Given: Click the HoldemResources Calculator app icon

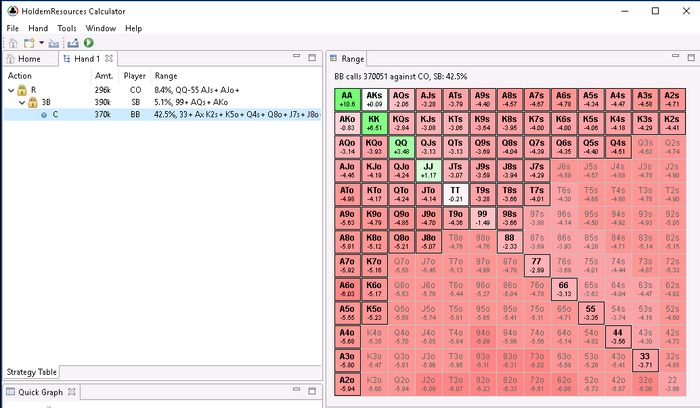Looking at the screenshot, I should tap(12, 11).
